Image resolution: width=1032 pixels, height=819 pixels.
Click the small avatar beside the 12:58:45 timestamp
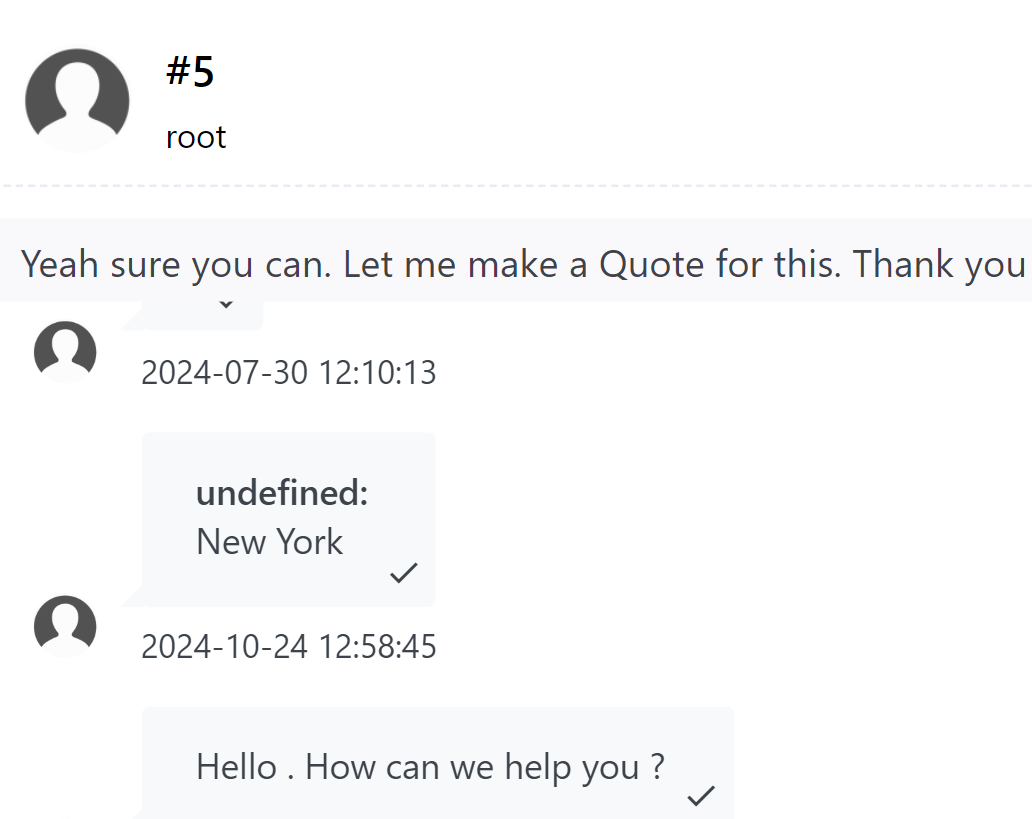(x=65, y=627)
